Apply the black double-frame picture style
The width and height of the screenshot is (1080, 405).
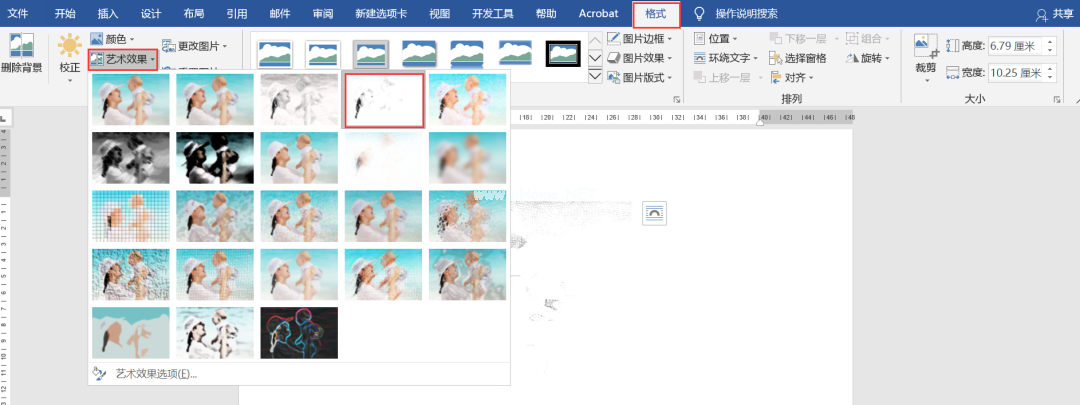pos(563,54)
